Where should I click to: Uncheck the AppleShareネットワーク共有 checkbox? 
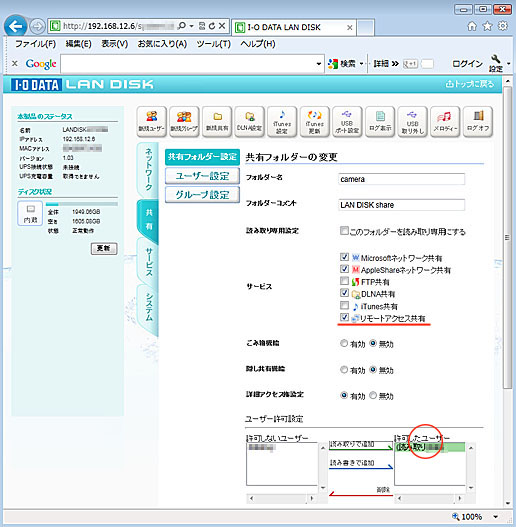[344, 269]
